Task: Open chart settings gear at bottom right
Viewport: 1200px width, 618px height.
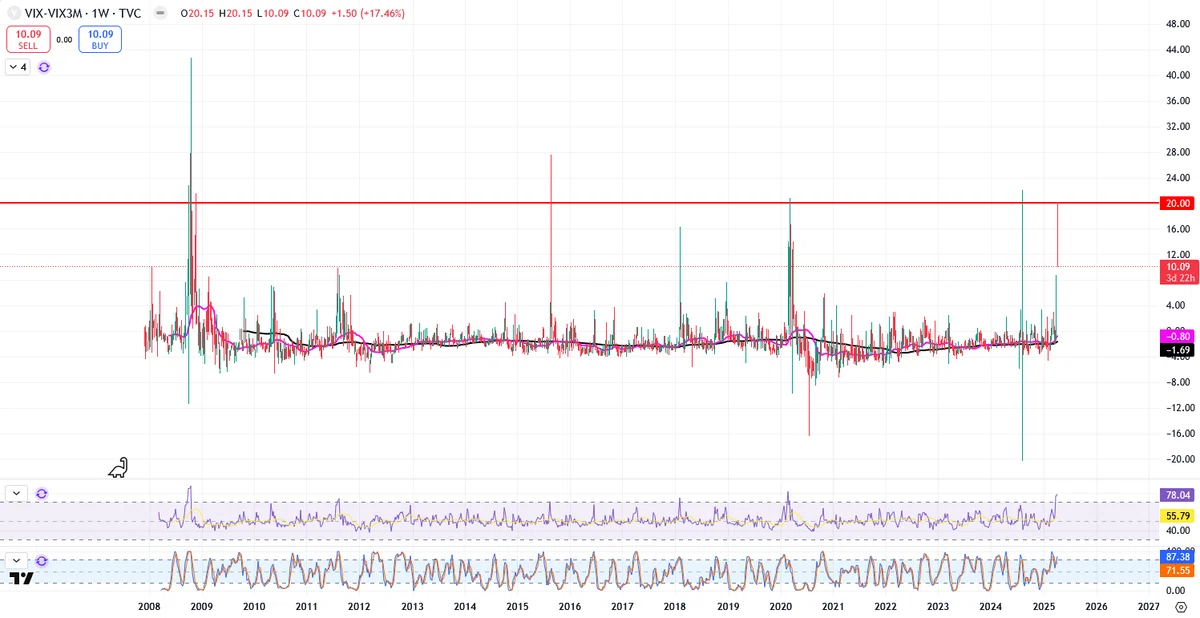Action: point(1180,607)
